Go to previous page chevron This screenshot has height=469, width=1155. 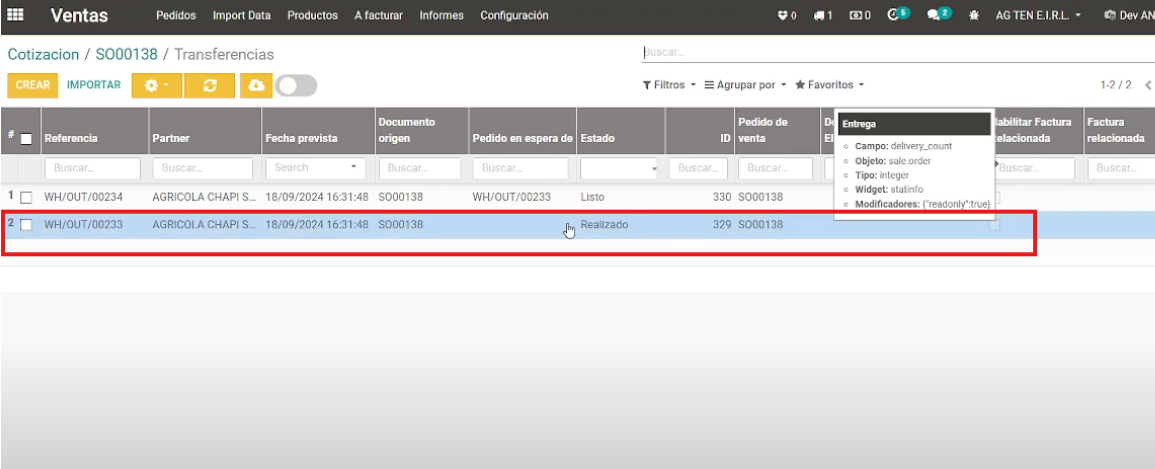click(1148, 85)
